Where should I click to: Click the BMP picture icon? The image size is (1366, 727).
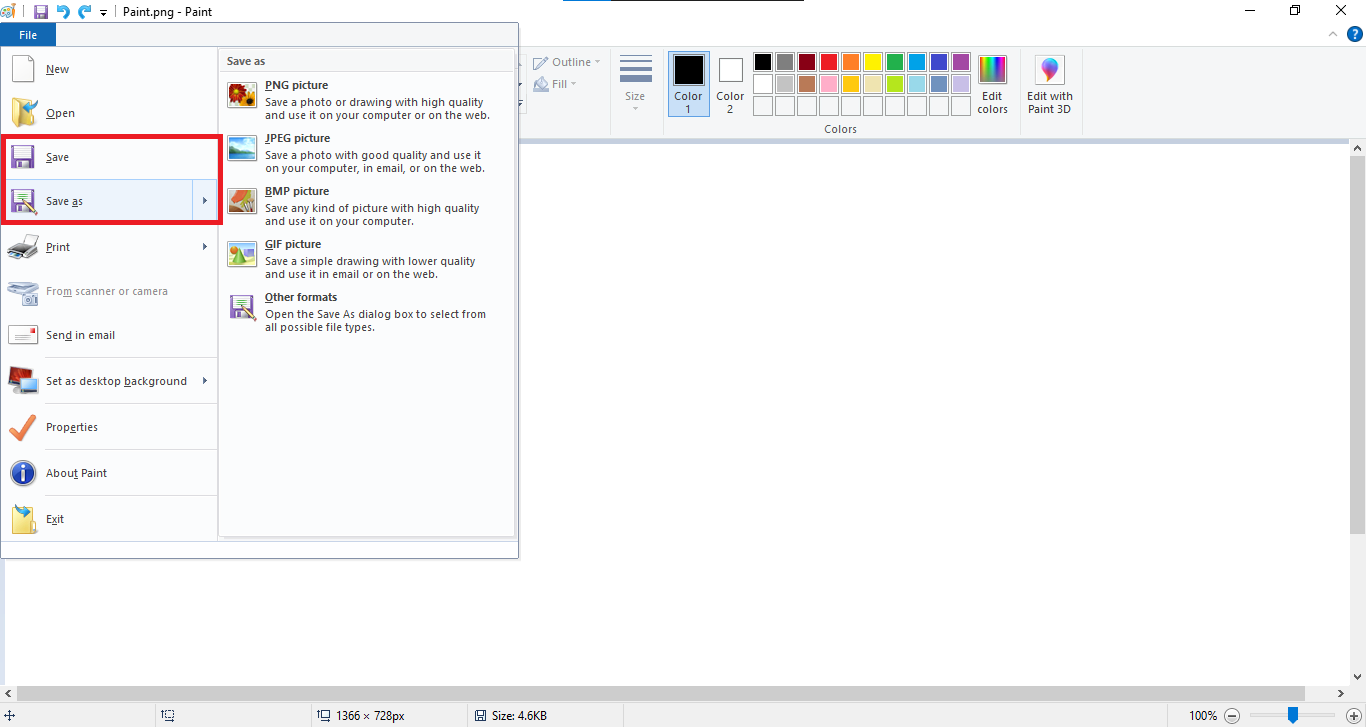(242, 201)
